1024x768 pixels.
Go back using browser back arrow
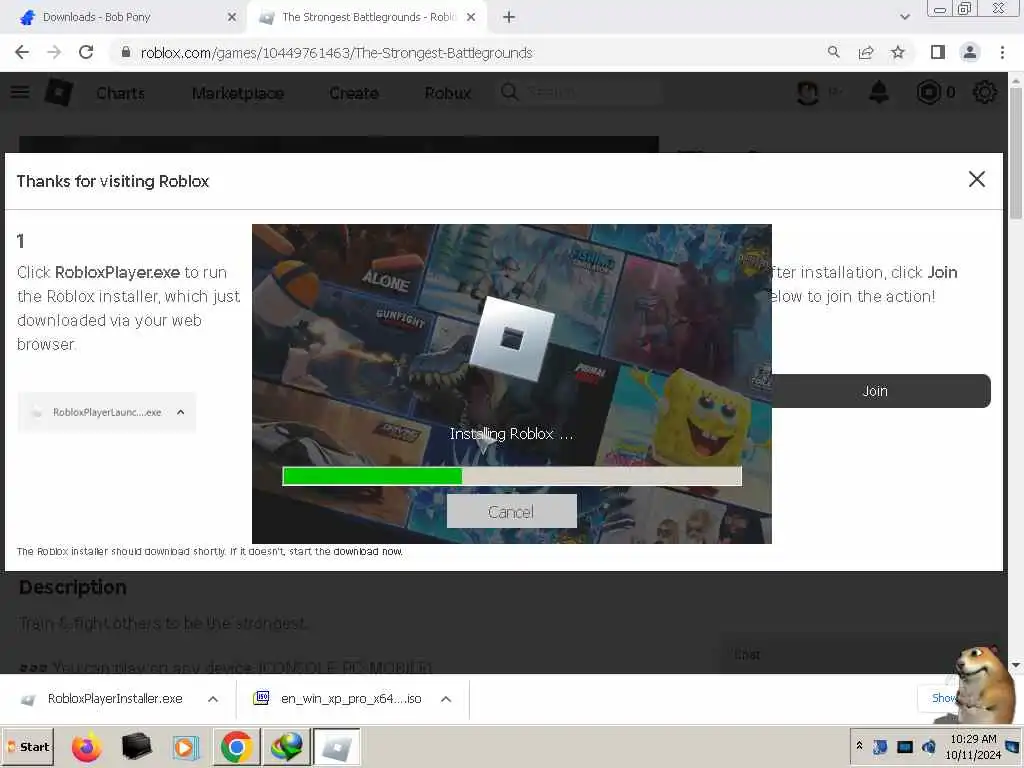coord(22,52)
